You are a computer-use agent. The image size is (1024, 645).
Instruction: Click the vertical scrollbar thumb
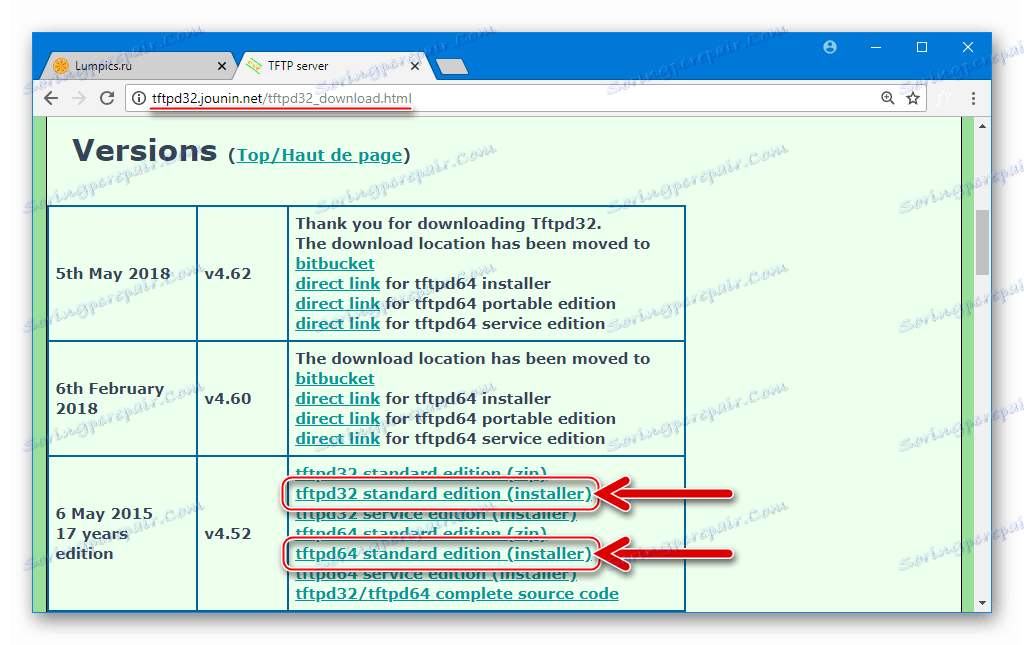982,242
